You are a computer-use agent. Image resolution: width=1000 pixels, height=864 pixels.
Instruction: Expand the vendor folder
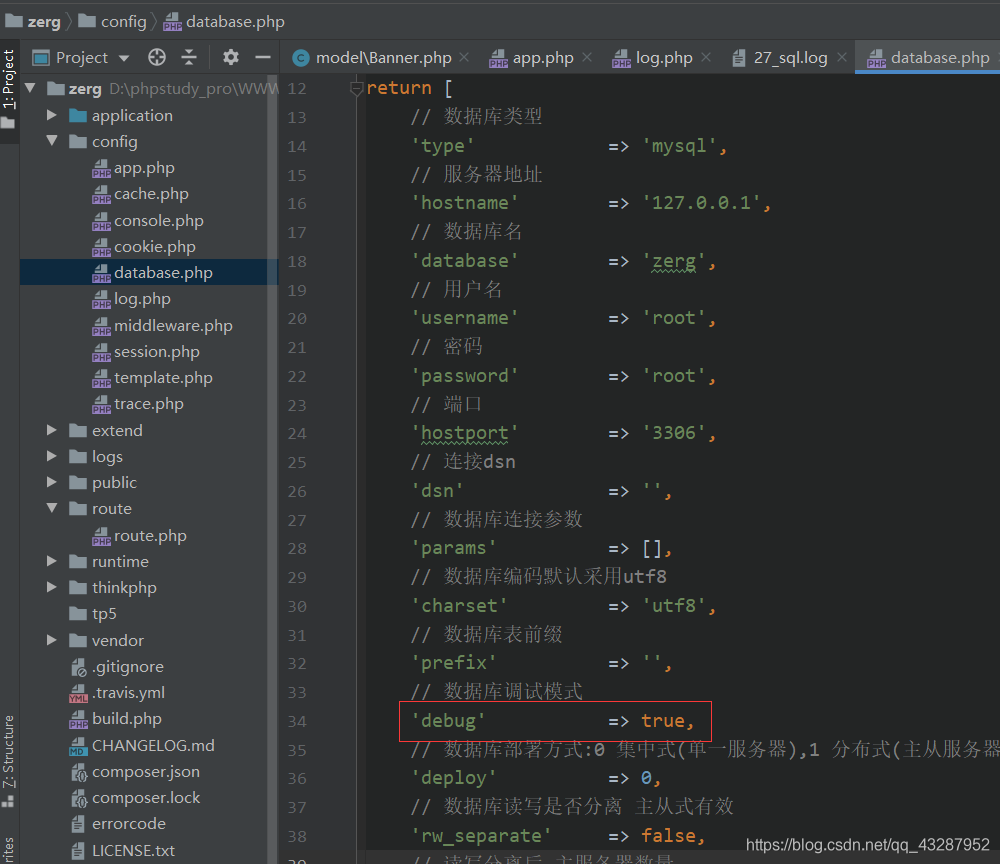pos(52,640)
